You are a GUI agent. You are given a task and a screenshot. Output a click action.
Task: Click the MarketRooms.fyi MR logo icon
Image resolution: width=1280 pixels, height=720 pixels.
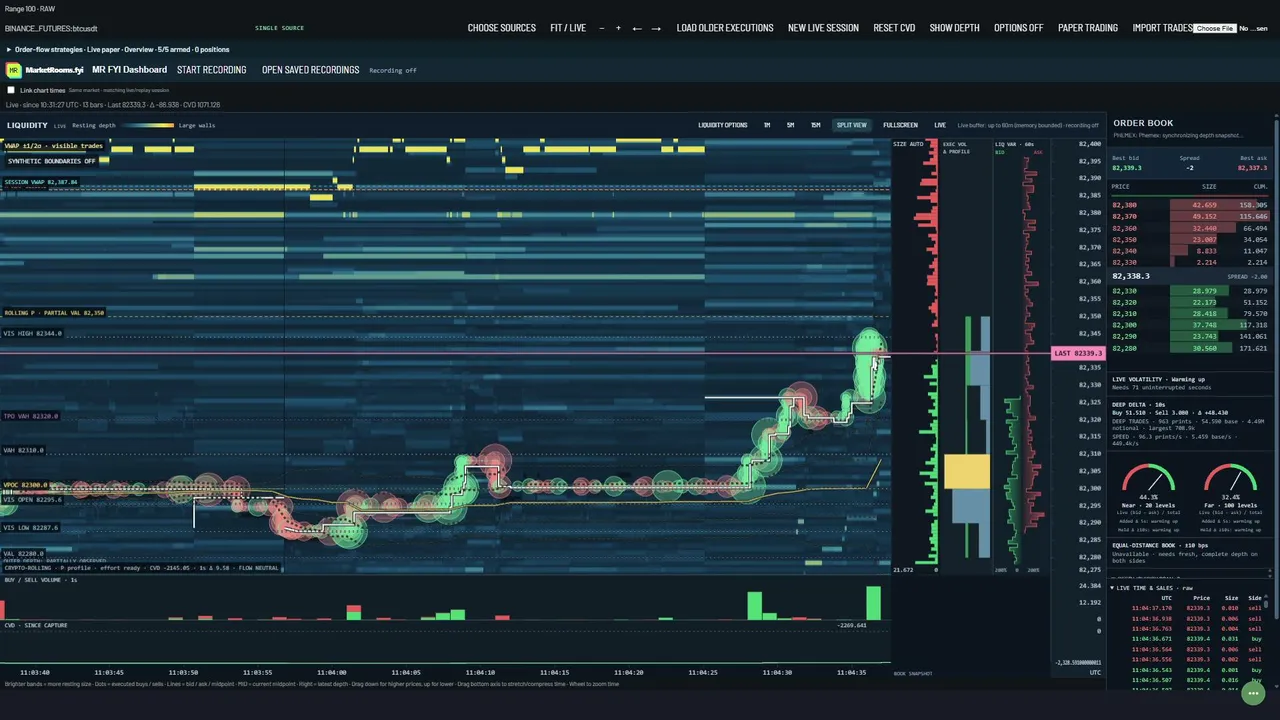click(x=14, y=70)
